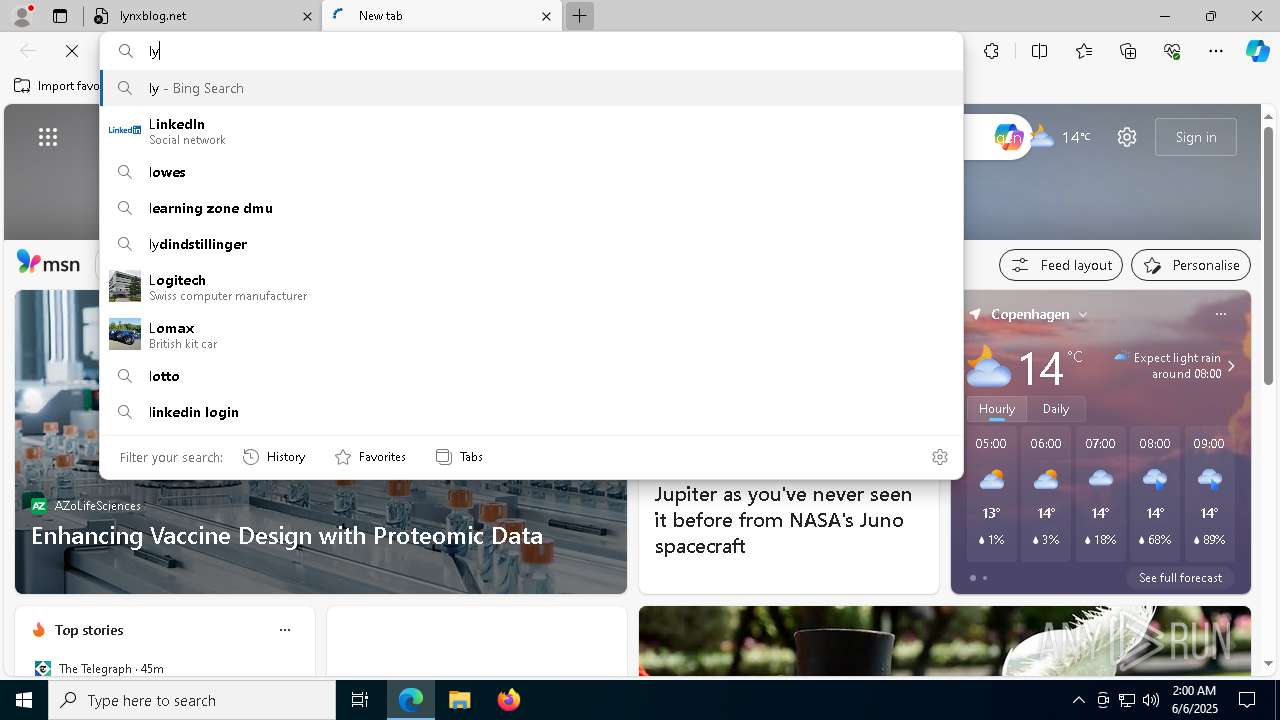Screen dimensions: 1280x720
Task: Open Favorites star icon
Action: tap(1084, 51)
